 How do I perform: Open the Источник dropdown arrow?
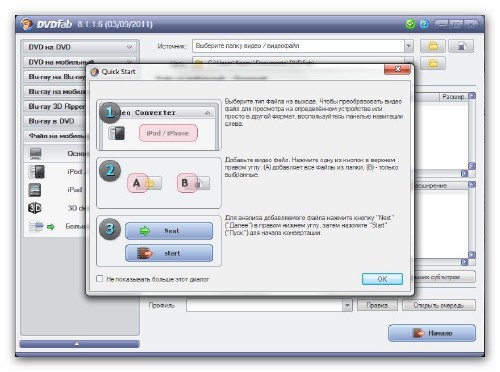click(409, 46)
